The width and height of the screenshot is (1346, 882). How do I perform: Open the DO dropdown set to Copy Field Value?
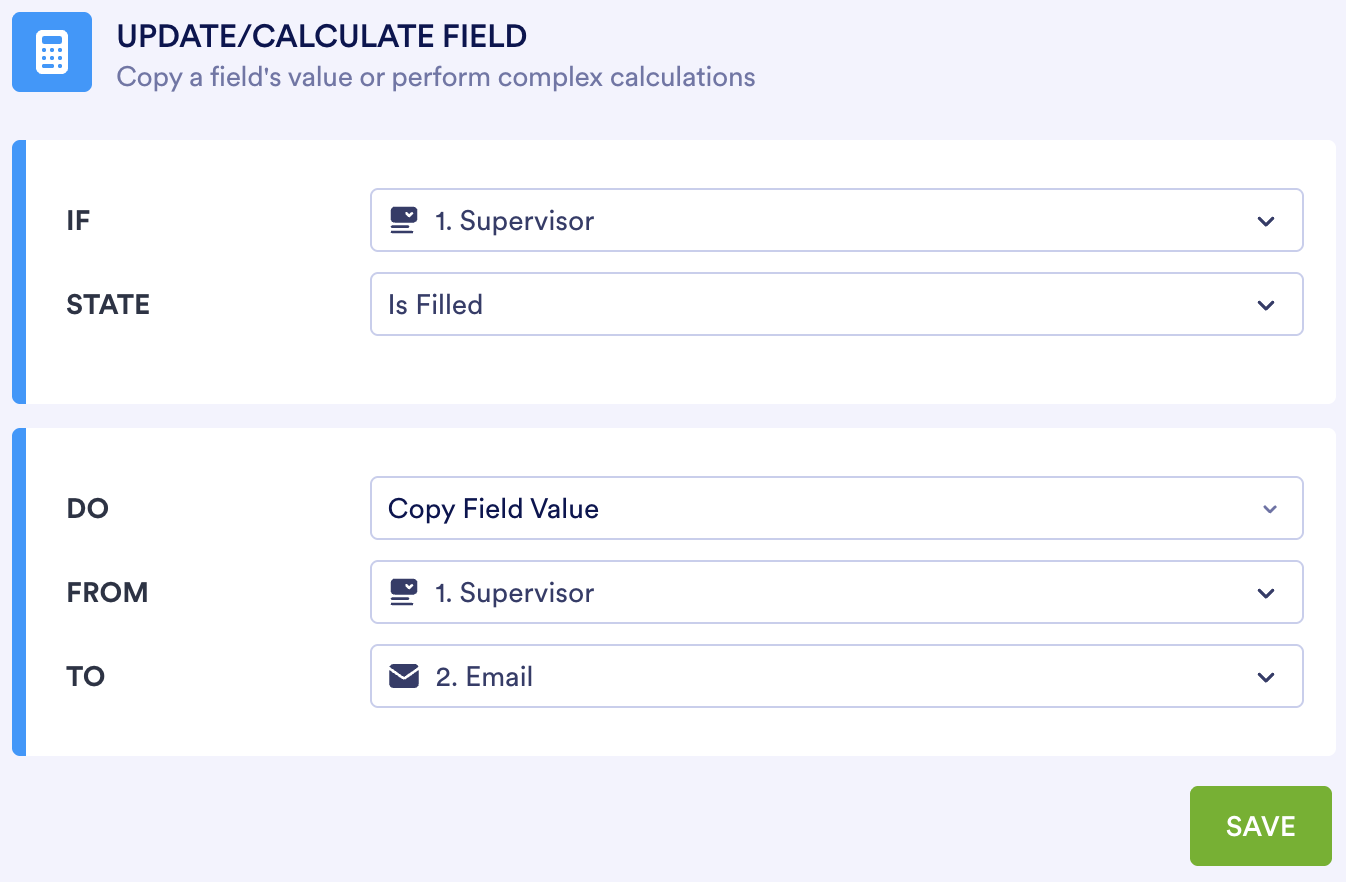coord(837,508)
